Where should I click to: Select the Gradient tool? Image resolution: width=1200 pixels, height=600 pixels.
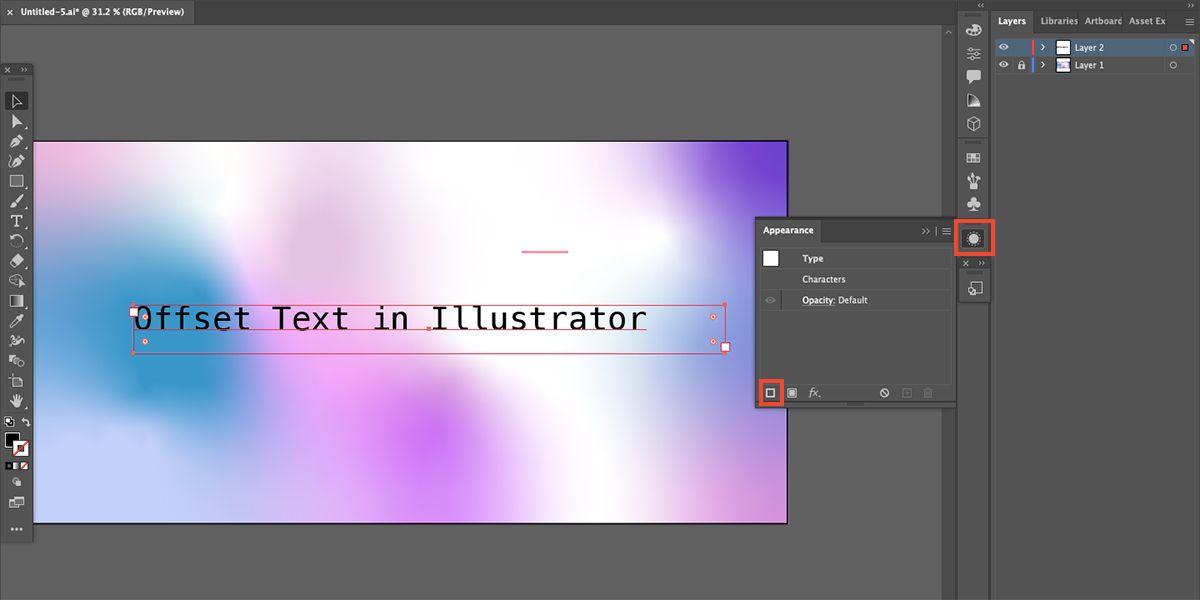(17, 301)
